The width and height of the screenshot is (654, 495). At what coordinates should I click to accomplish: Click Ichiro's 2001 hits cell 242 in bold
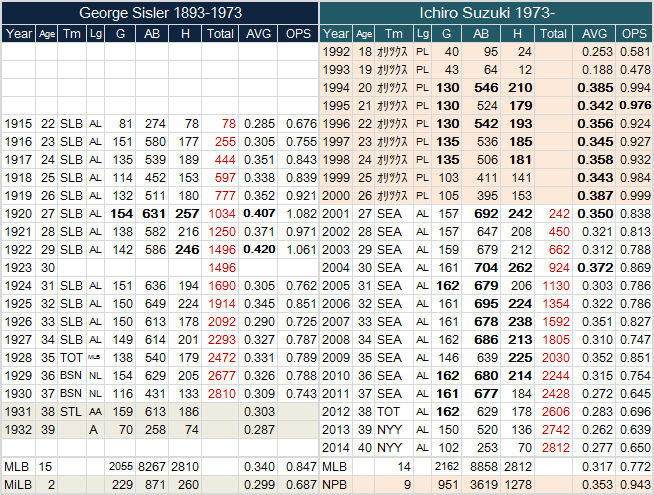(518, 214)
